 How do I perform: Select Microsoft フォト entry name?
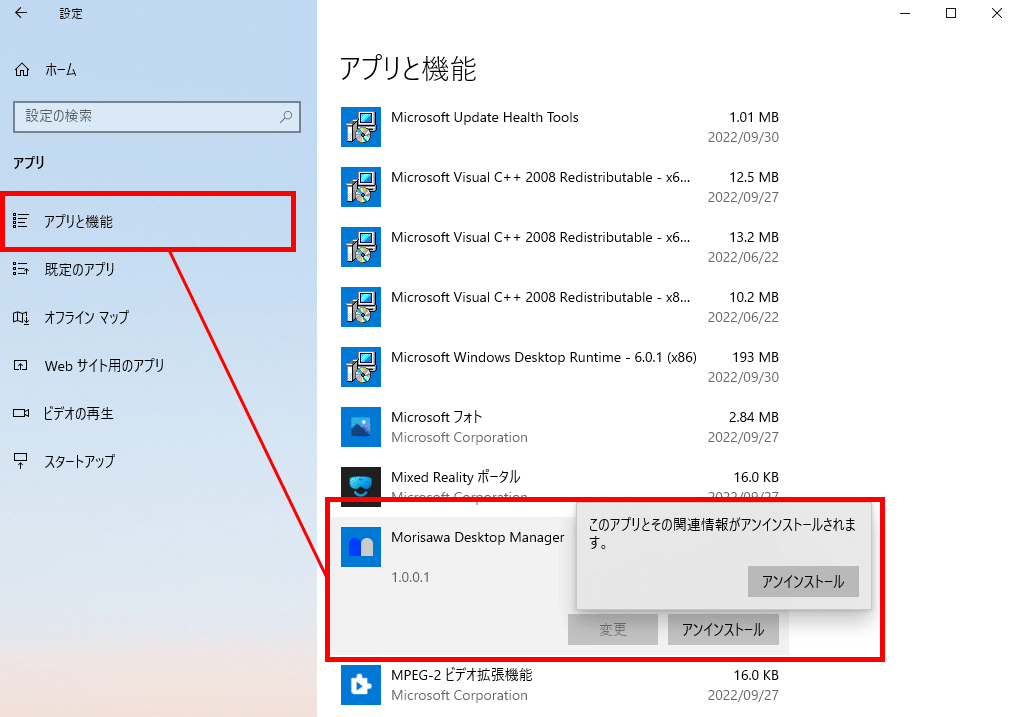437,417
